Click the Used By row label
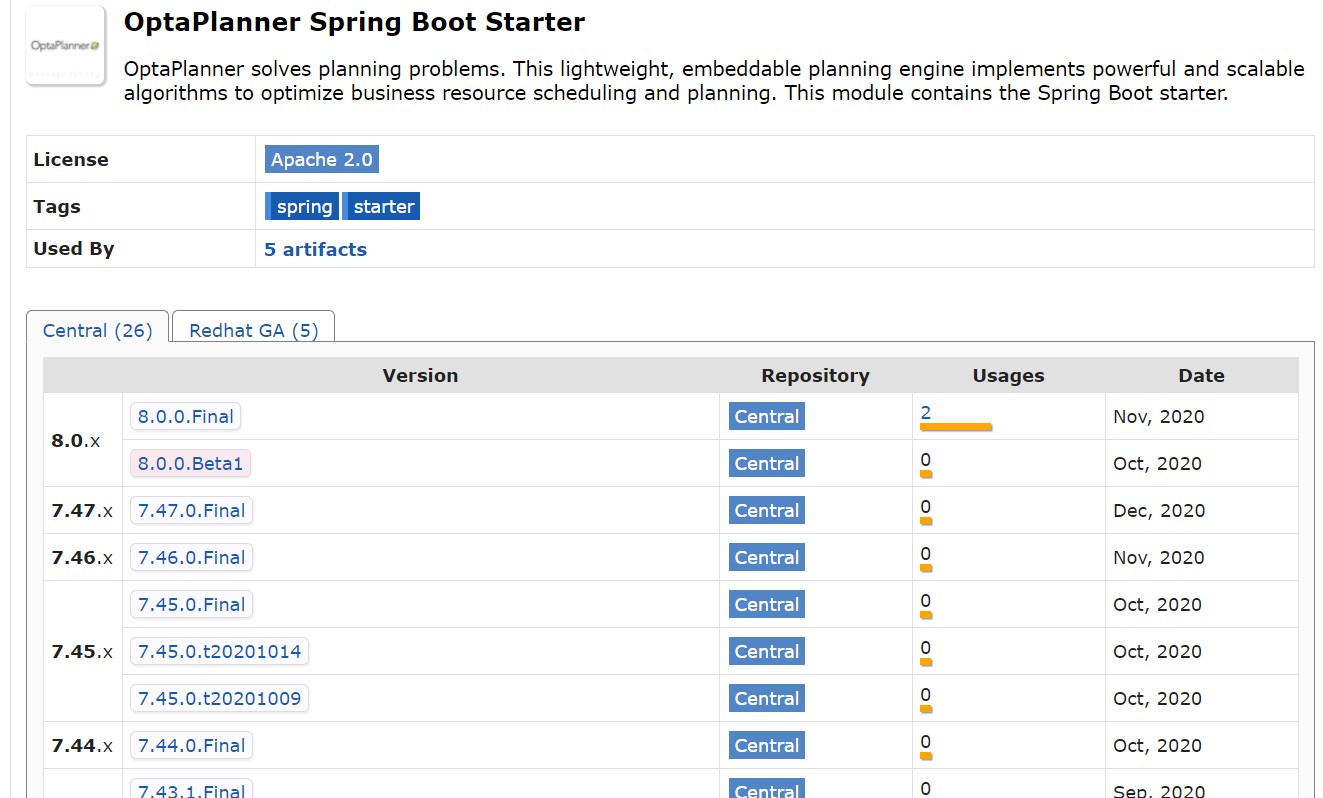Image resolution: width=1323 pixels, height=798 pixels. (x=74, y=248)
